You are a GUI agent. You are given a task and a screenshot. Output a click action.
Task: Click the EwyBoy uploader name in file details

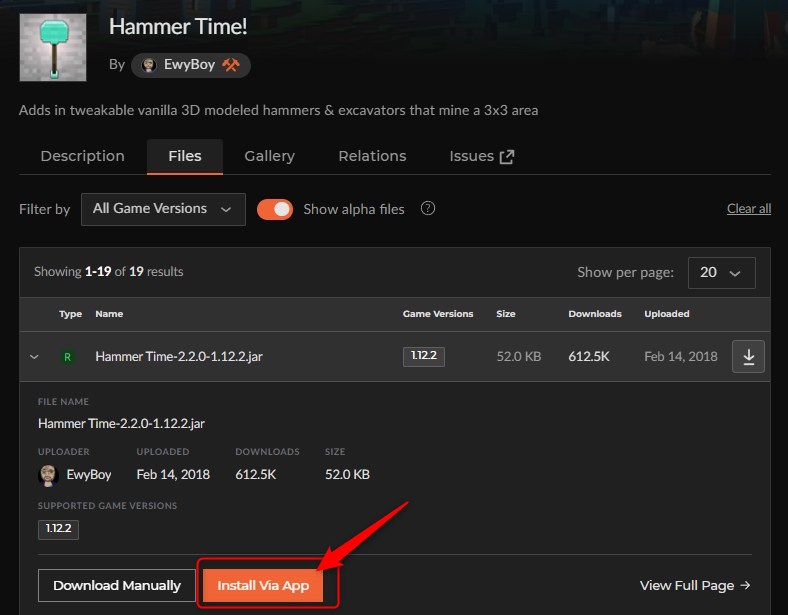(x=89, y=475)
